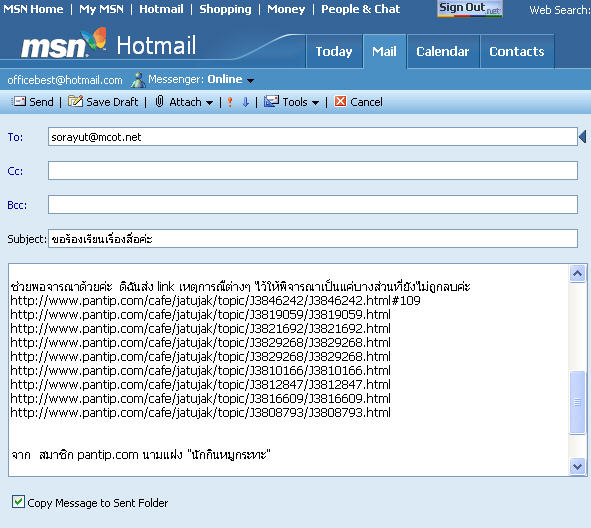Set low priority with blue down arrow

pyautogui.click(x=246, y=102)
